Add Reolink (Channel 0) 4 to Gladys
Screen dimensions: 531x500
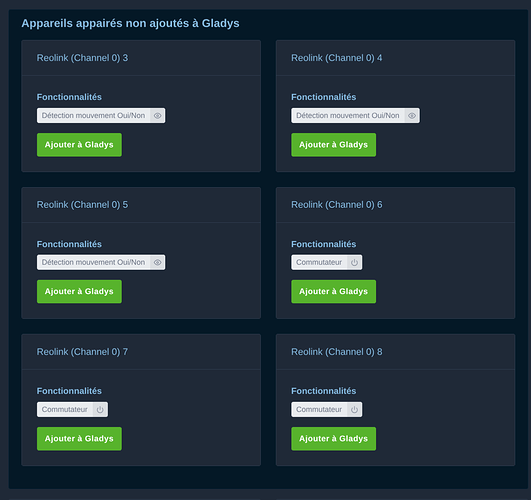click(x=334, y=145)
